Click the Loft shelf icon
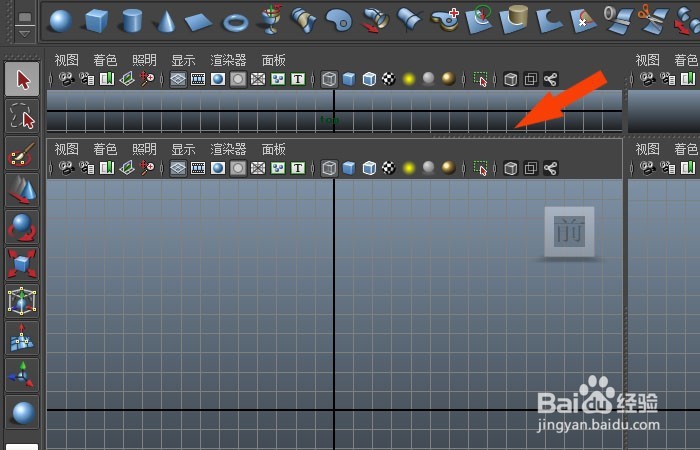 (x=304, y=20)
